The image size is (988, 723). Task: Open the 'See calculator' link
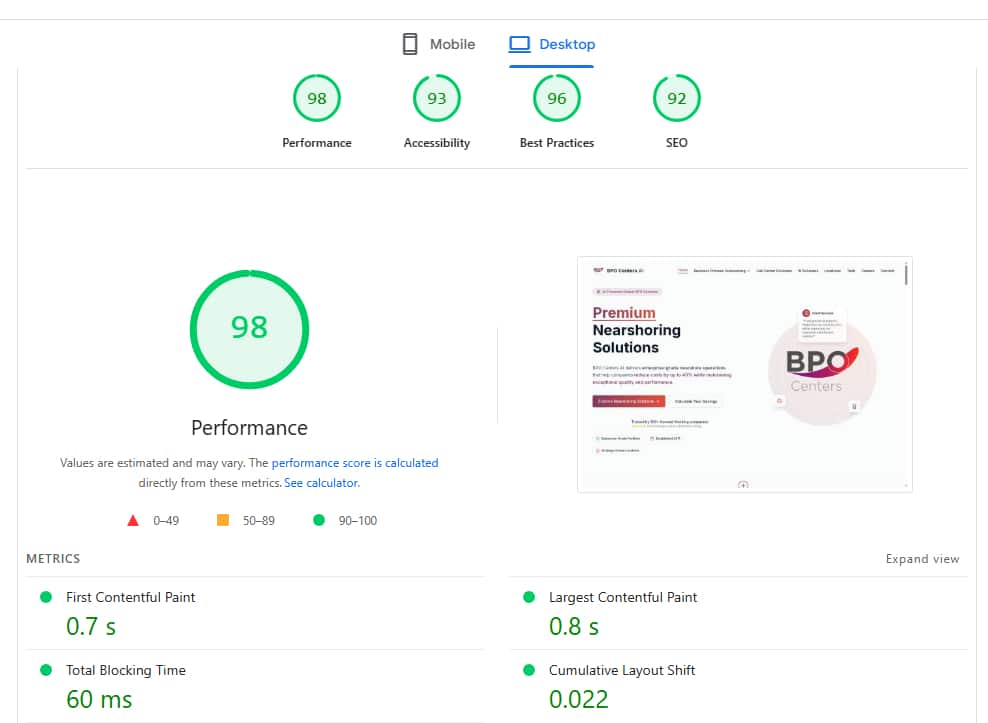(x=321, y=483)
